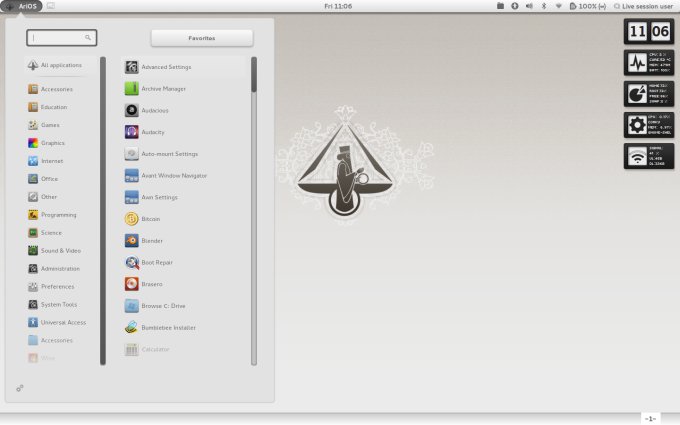Click the Wi-Fi network desktop widget
Viewport: 680px width, 425px height.
[649, 156]
